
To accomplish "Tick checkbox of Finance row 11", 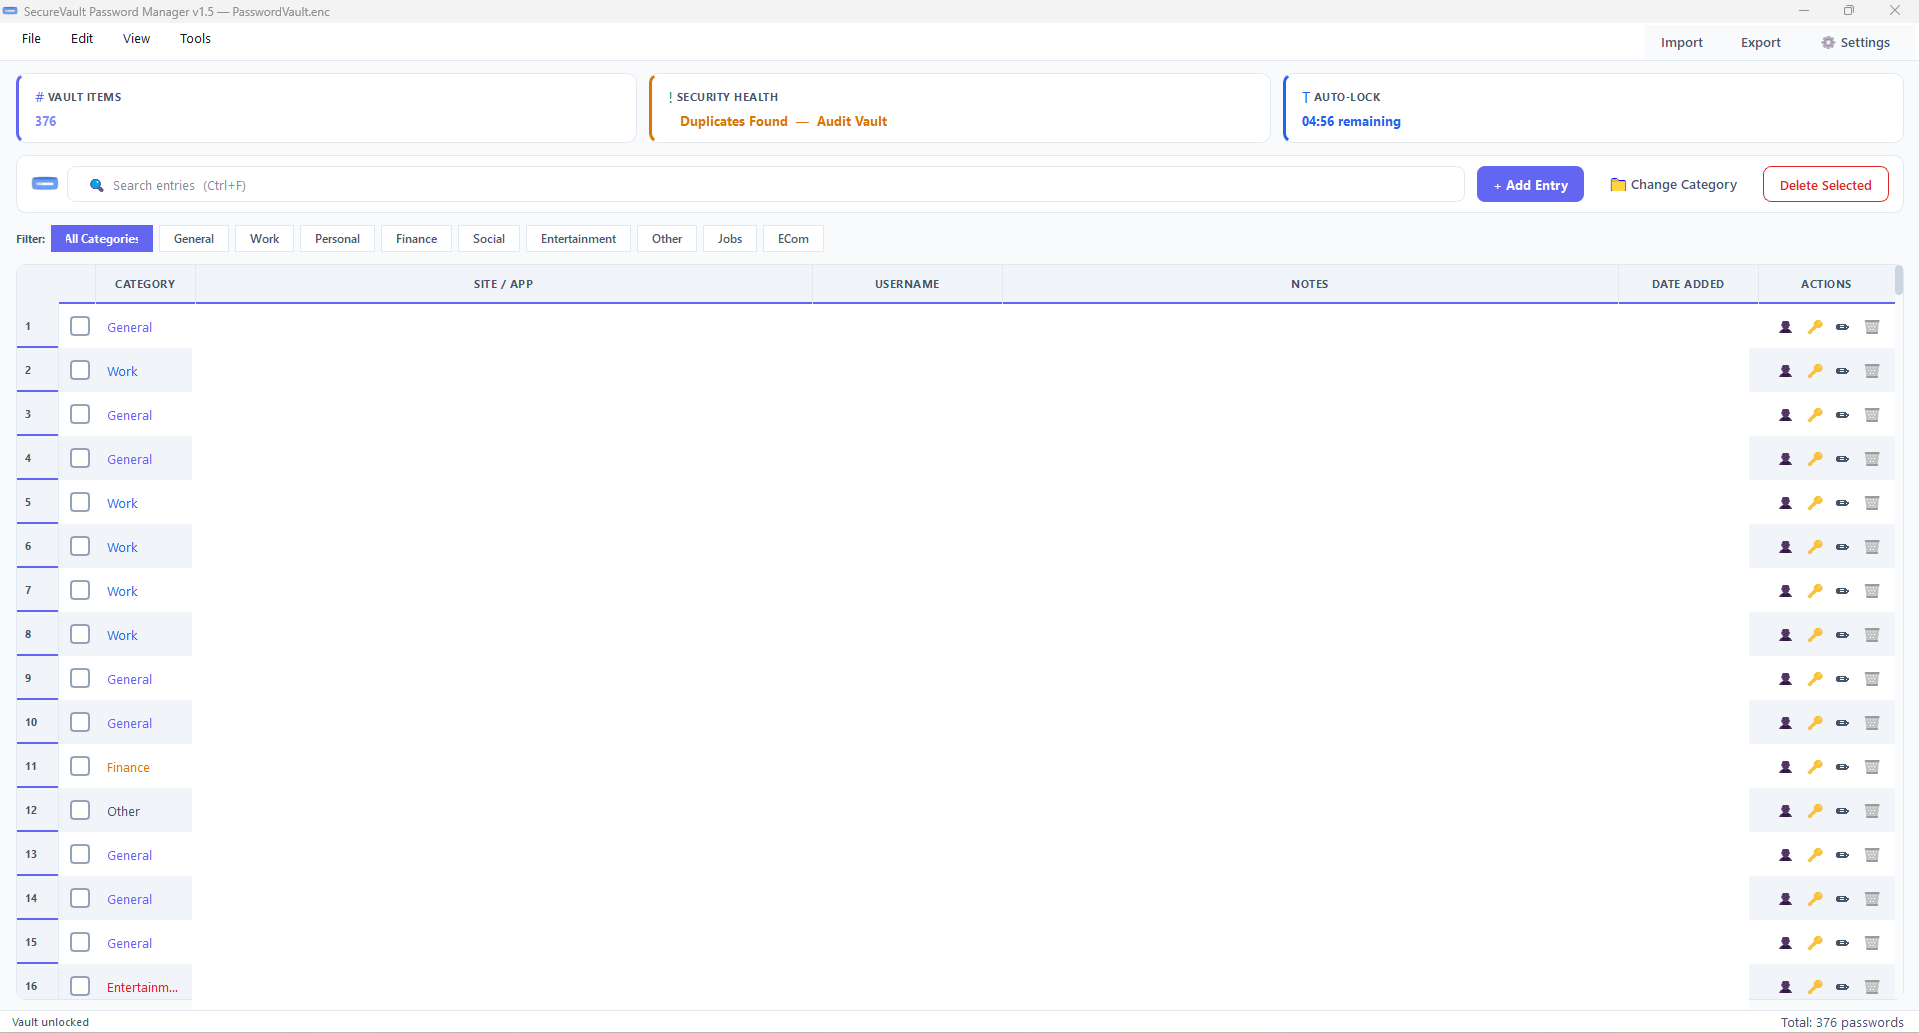I will [80, 767].
